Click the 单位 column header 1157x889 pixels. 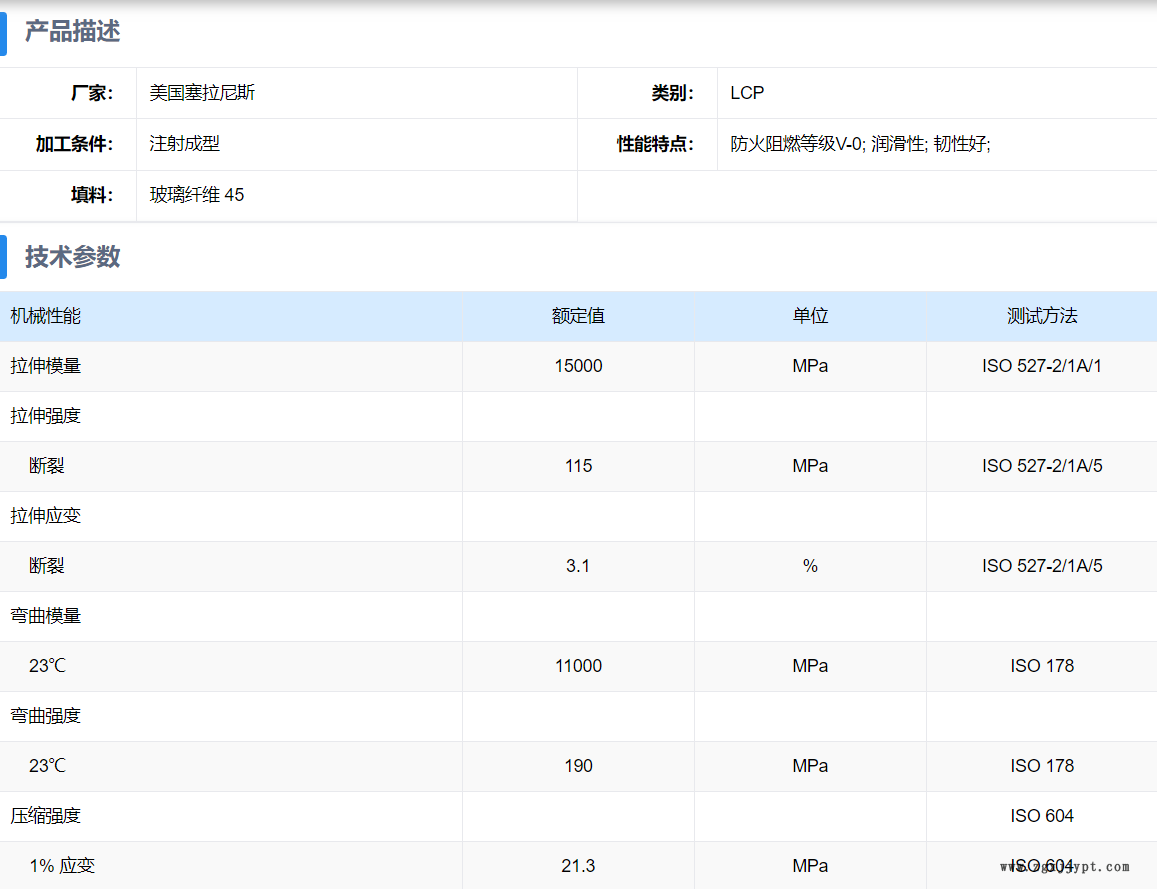(x=810, y=316)
